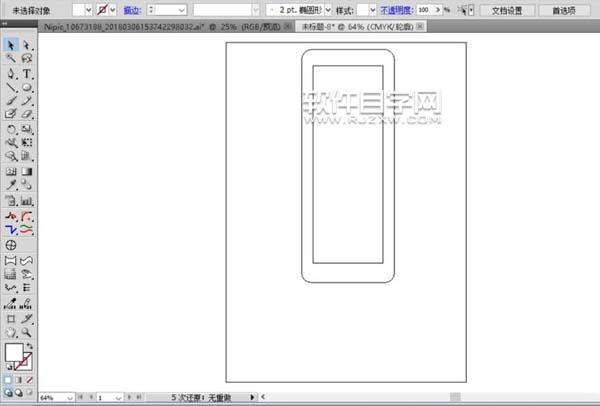Close the Nipic_10673188 document tab
Screen dimensions: 600x406
(x=289, y=26)
